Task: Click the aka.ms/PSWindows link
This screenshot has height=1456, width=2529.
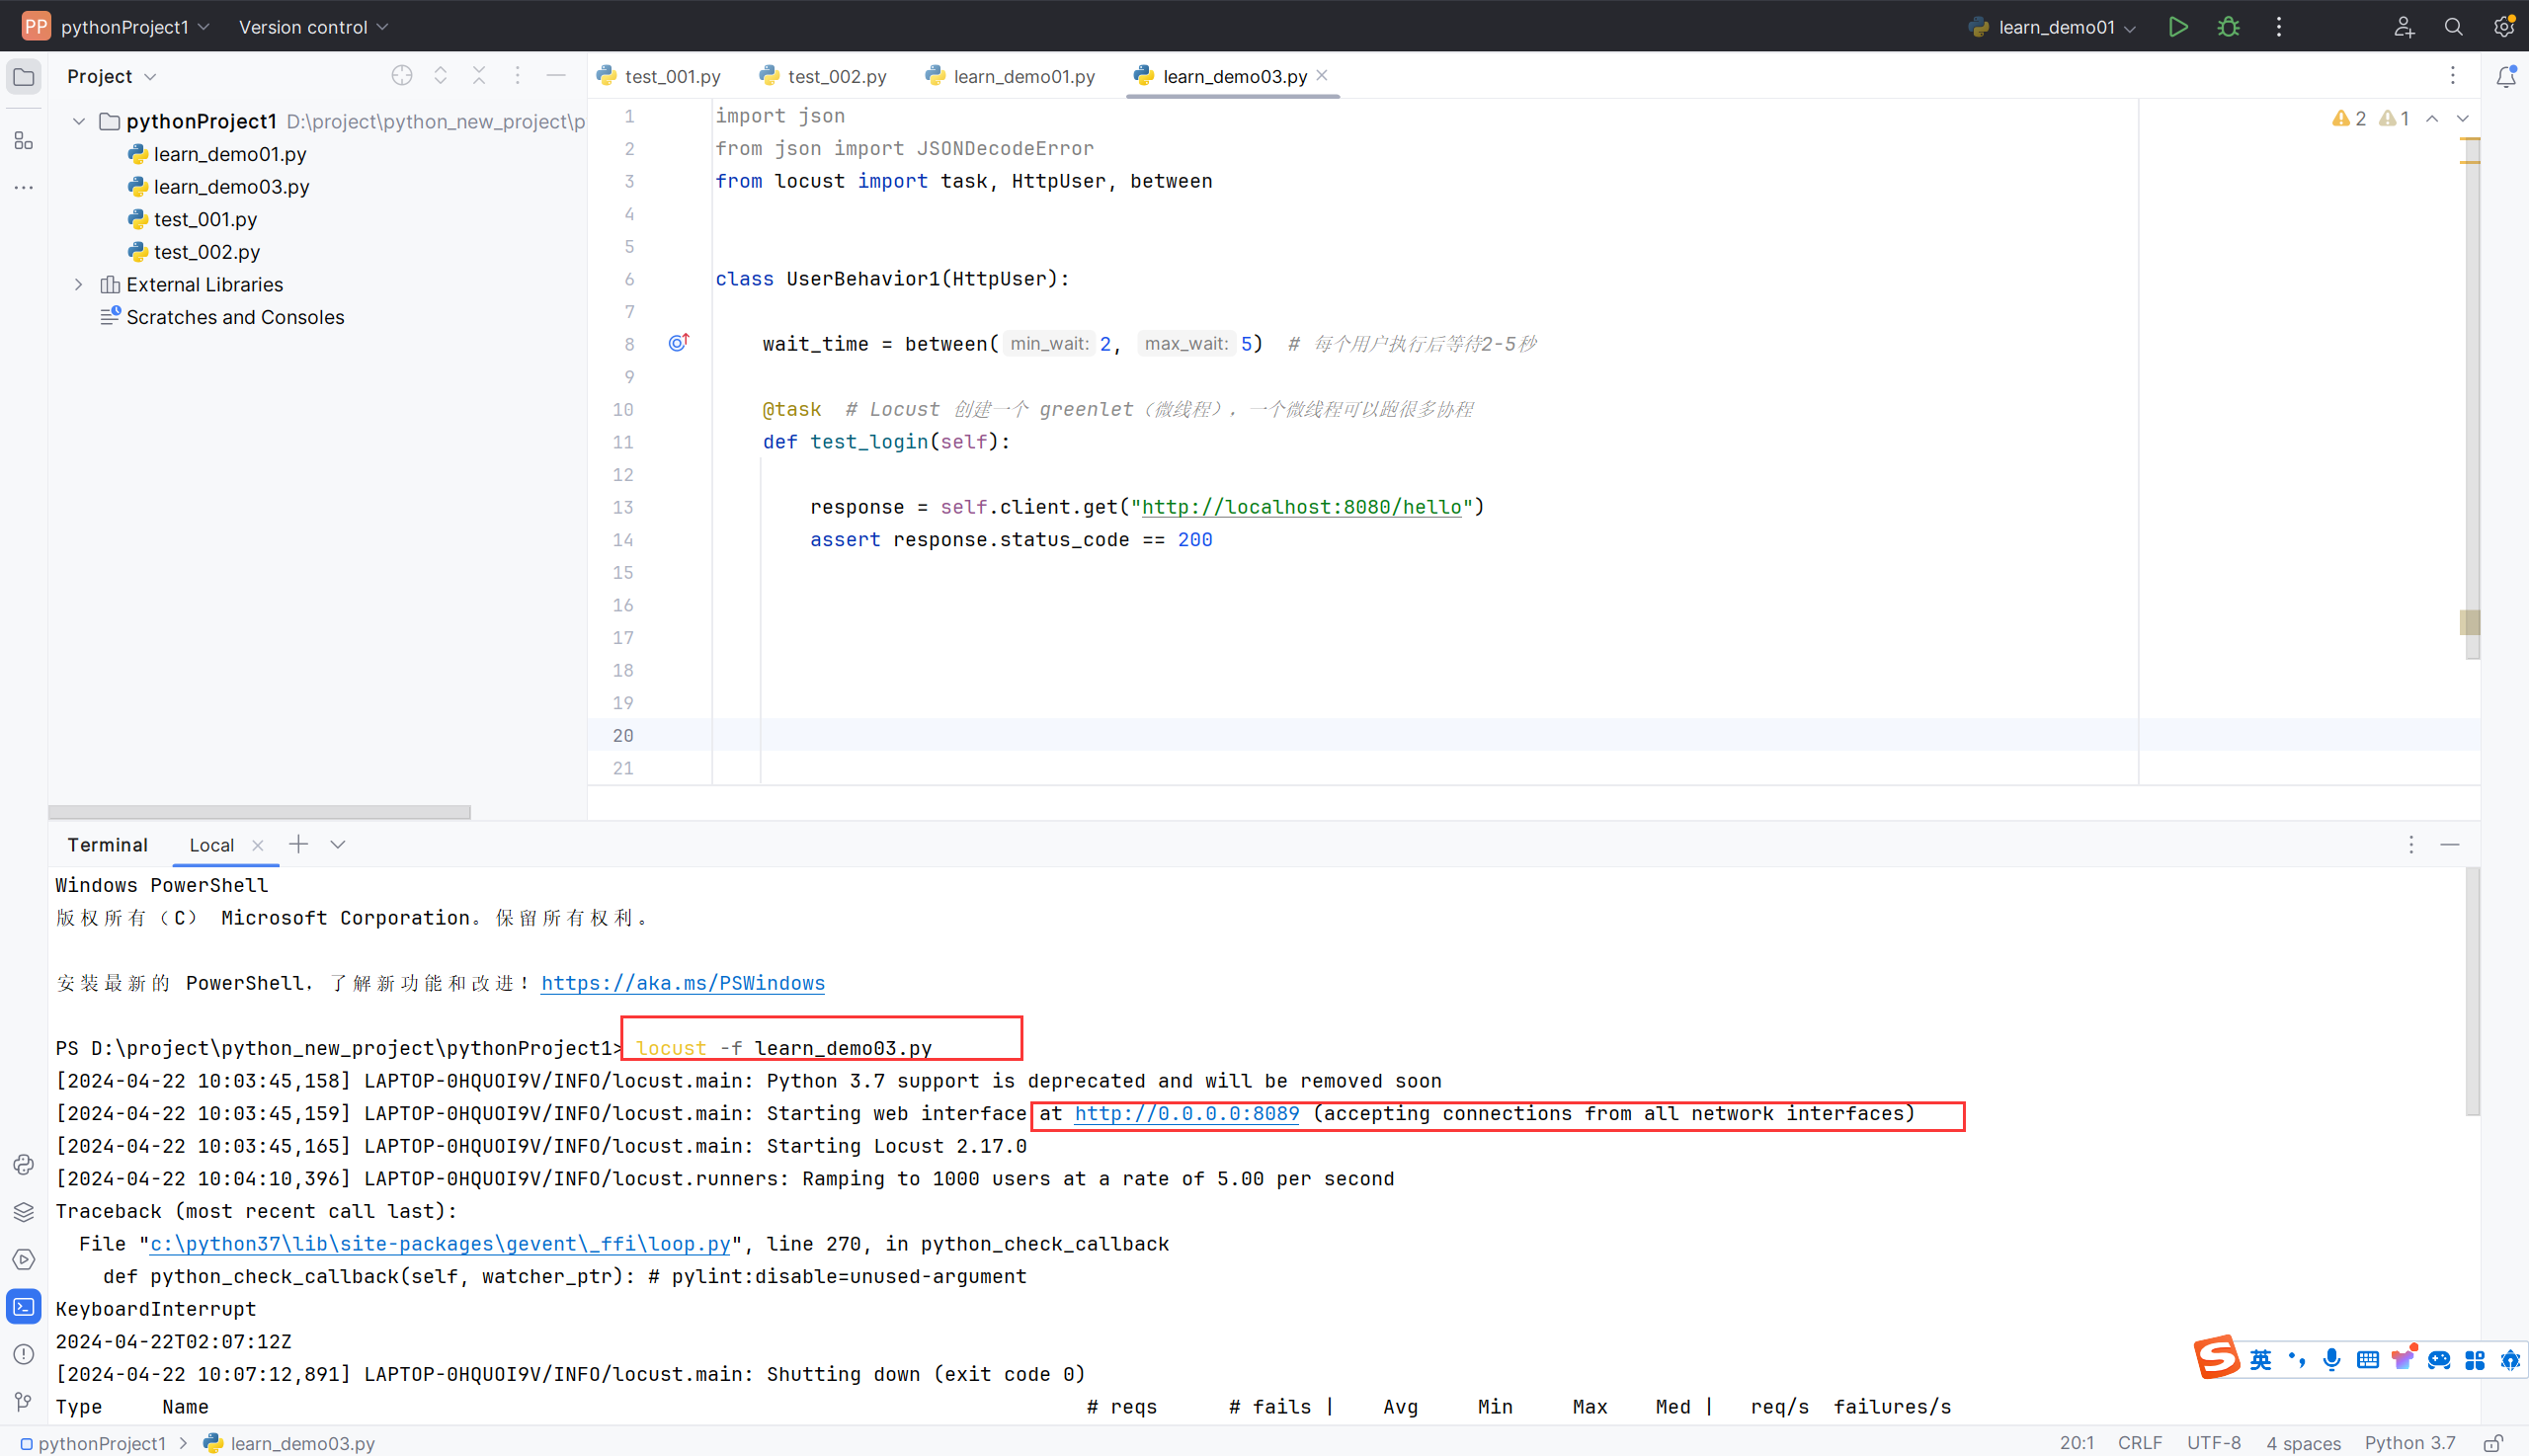Action: pyautogui.click(x=682, y=982)
